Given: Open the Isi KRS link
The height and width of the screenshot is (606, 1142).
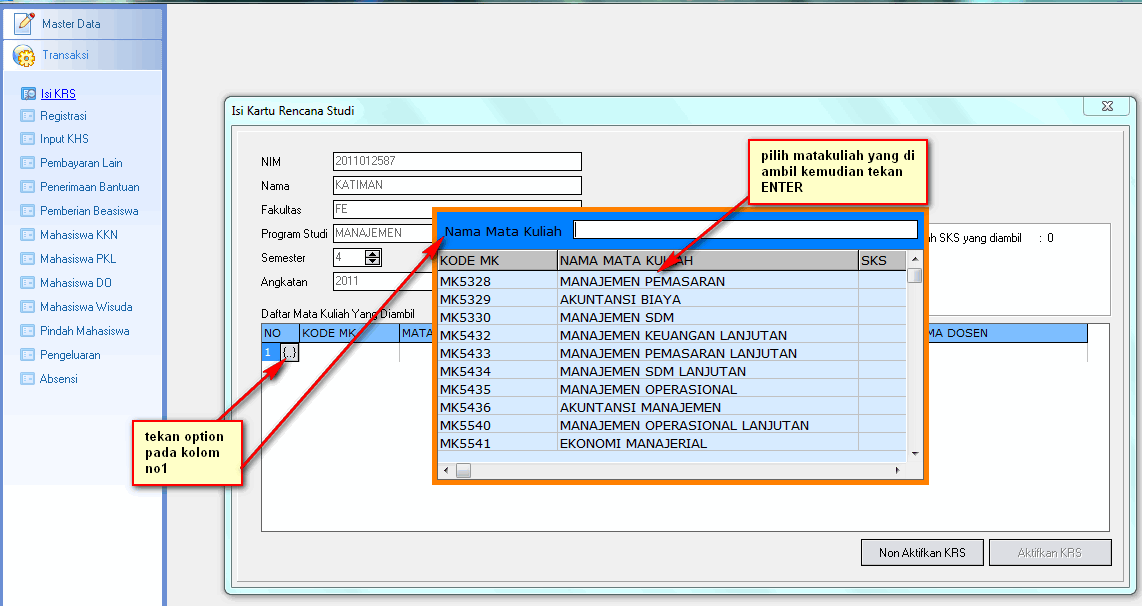Looking at the screenshot, I should pos(58,94).
